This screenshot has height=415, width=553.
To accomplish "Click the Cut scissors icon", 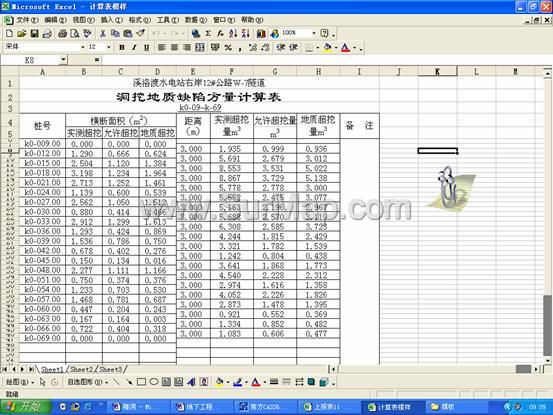I will click(x=103, y=33).
